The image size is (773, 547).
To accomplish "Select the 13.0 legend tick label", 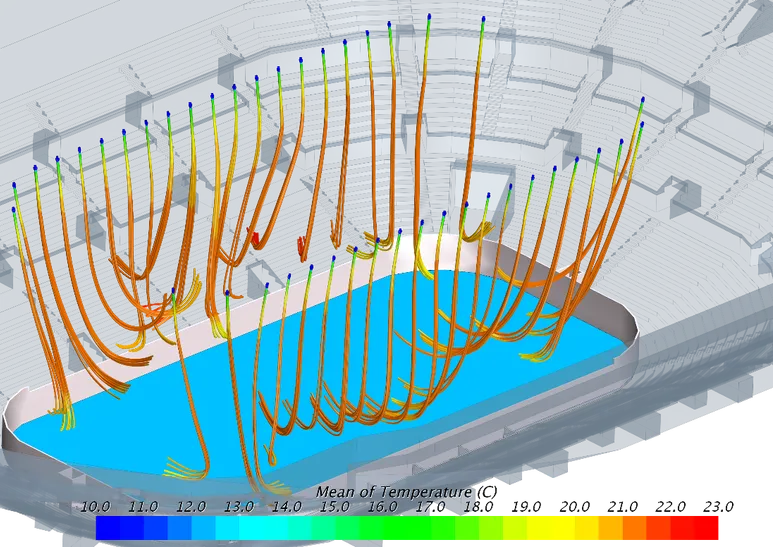I will [240, 507].
